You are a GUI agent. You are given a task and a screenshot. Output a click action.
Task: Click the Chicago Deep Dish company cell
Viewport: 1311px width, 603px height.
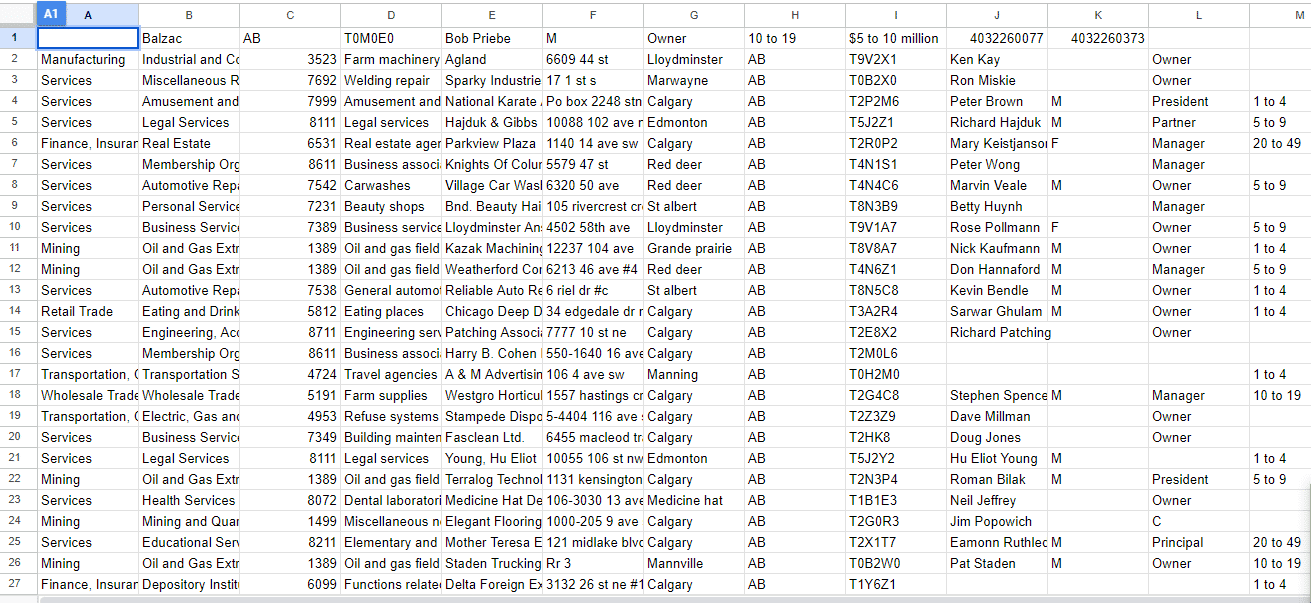pos(492,311)
